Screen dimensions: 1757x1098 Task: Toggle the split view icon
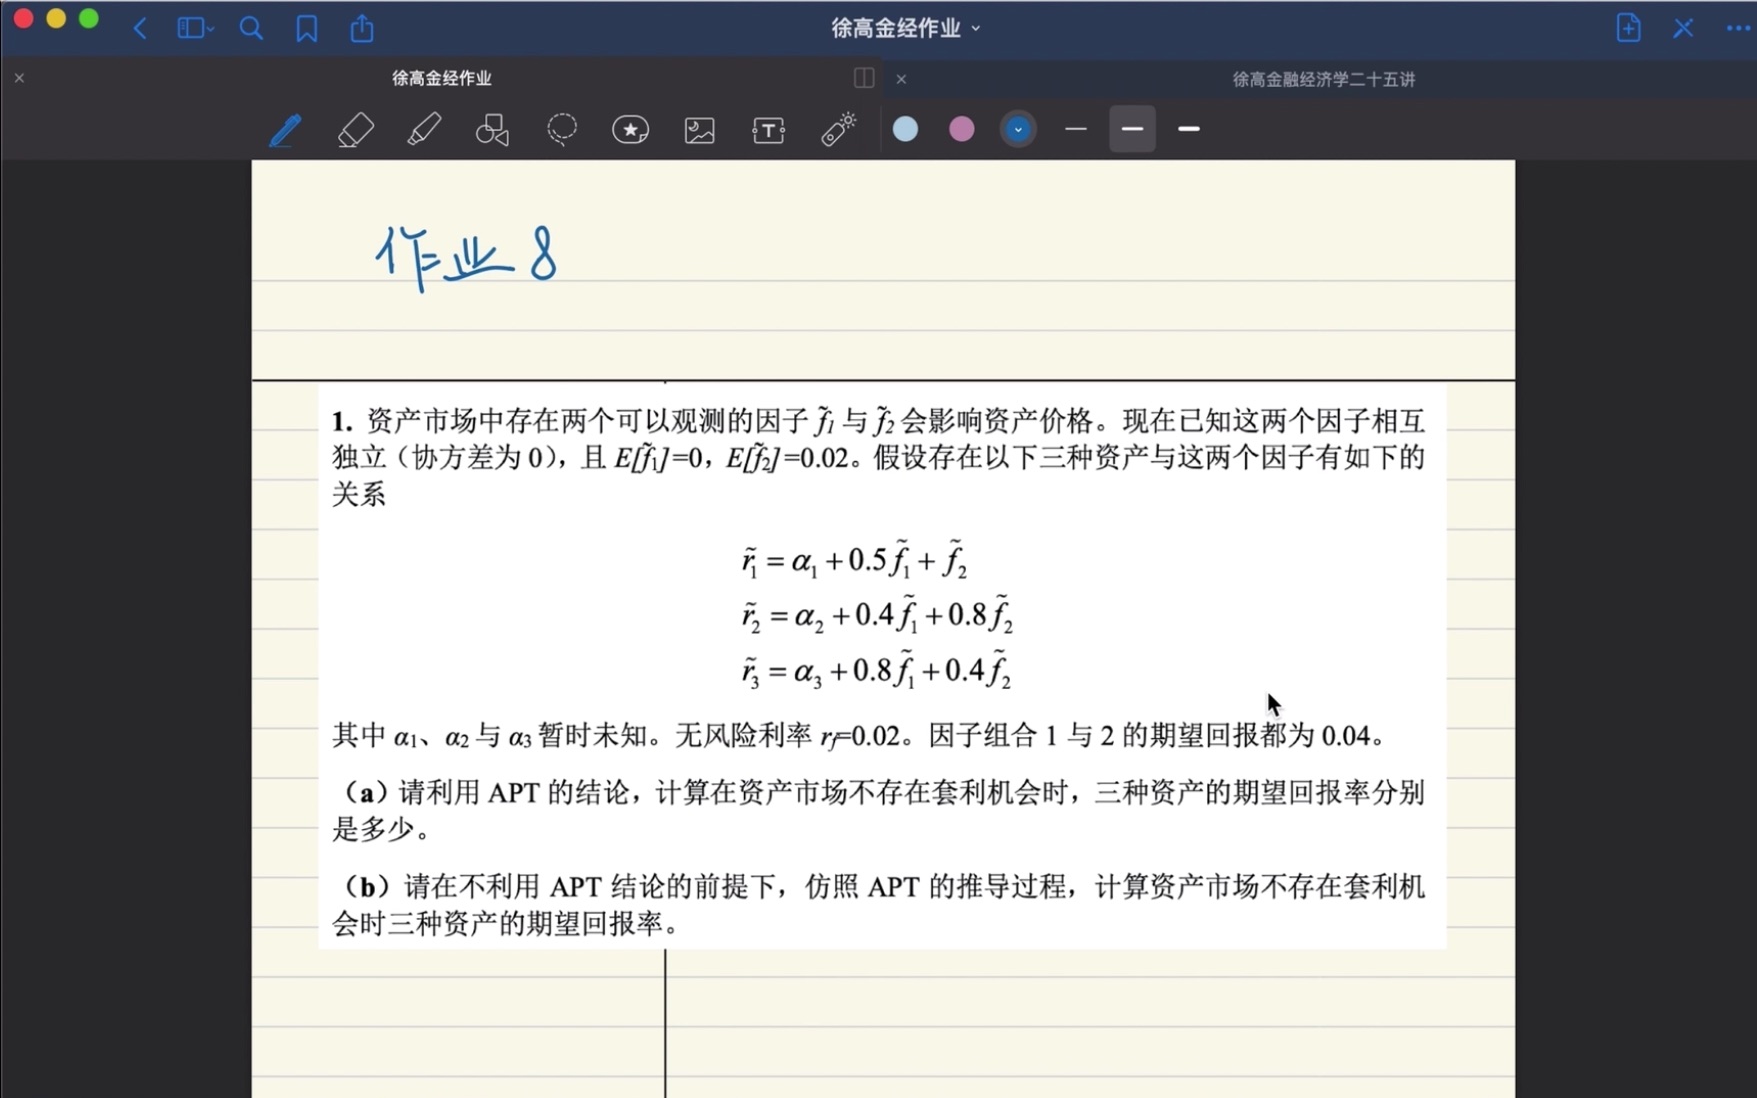[x=864, y=78]
